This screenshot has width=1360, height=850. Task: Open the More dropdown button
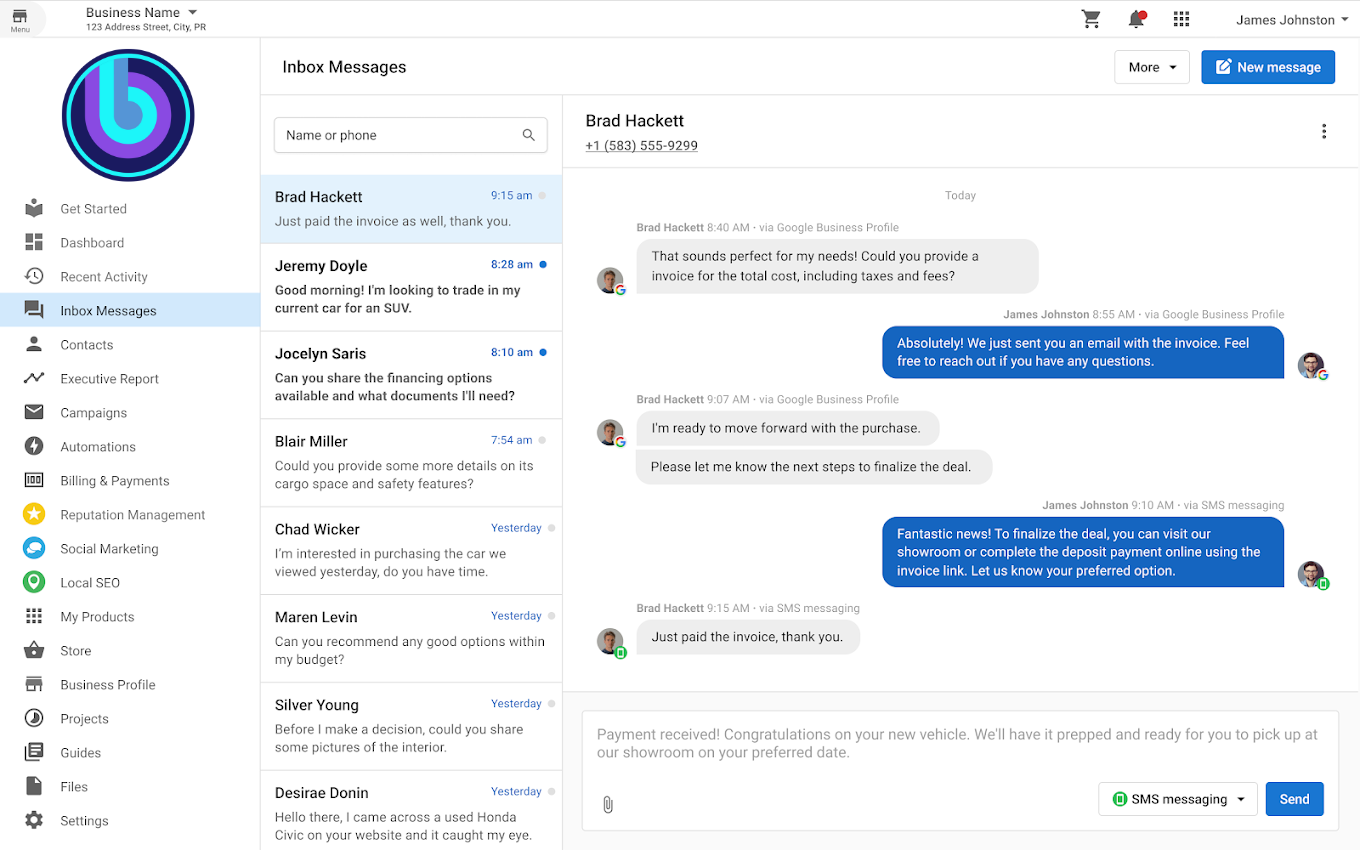click(x=1152, y=67)
